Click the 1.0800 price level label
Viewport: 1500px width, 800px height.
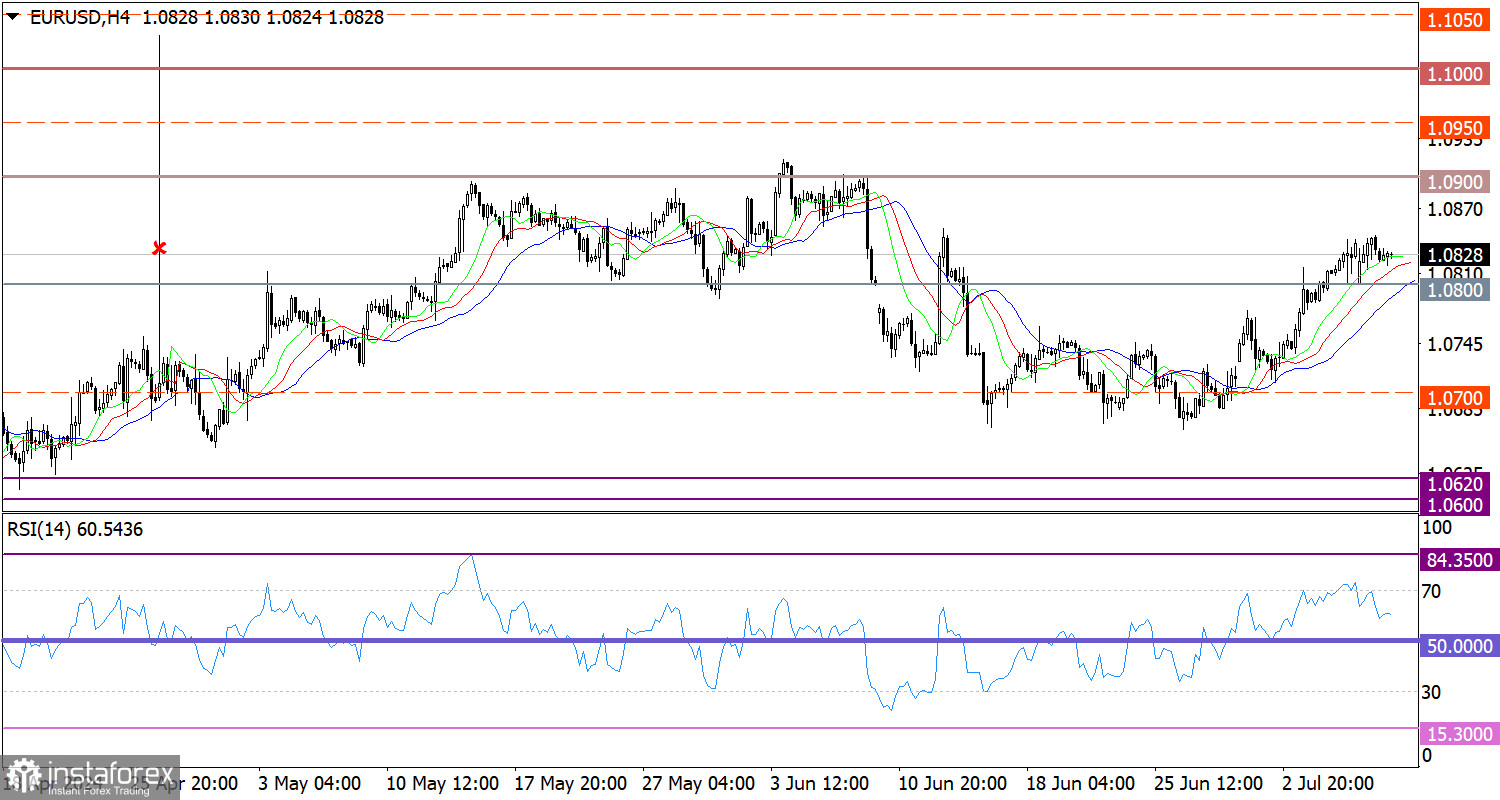click(1456, 289)
